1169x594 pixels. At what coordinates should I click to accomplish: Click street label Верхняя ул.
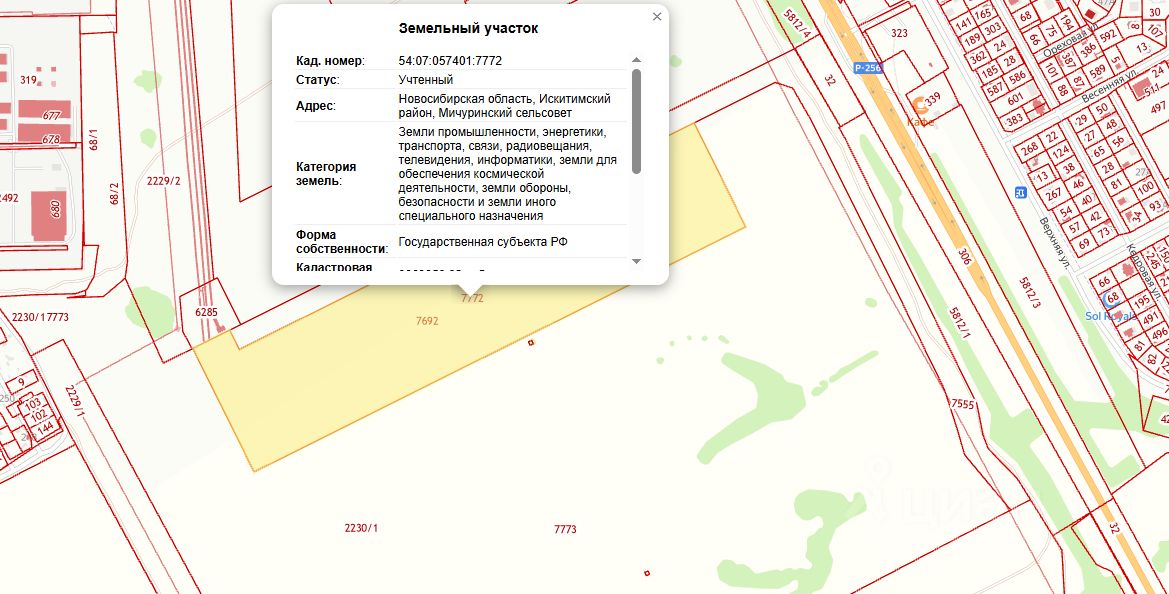pos(1055,242)
